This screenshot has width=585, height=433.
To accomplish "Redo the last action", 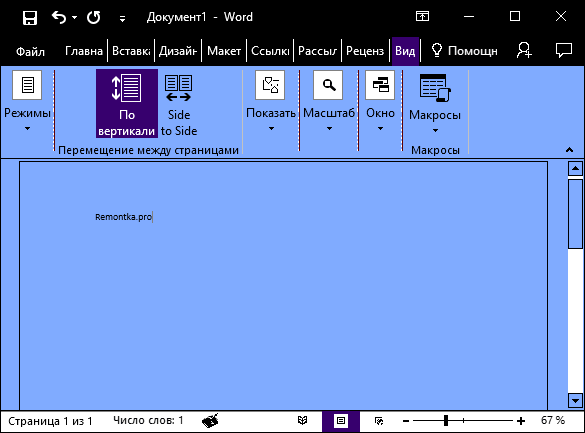I will click(94, 18).
